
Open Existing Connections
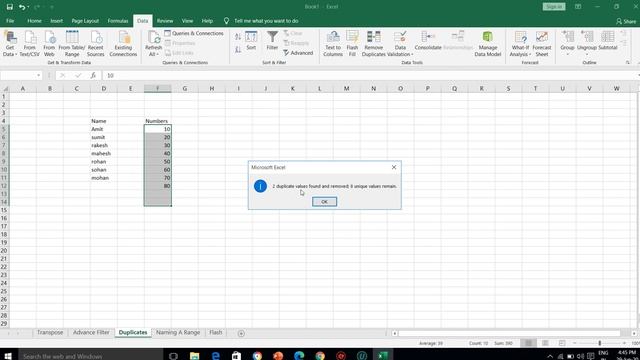point(123,44)
